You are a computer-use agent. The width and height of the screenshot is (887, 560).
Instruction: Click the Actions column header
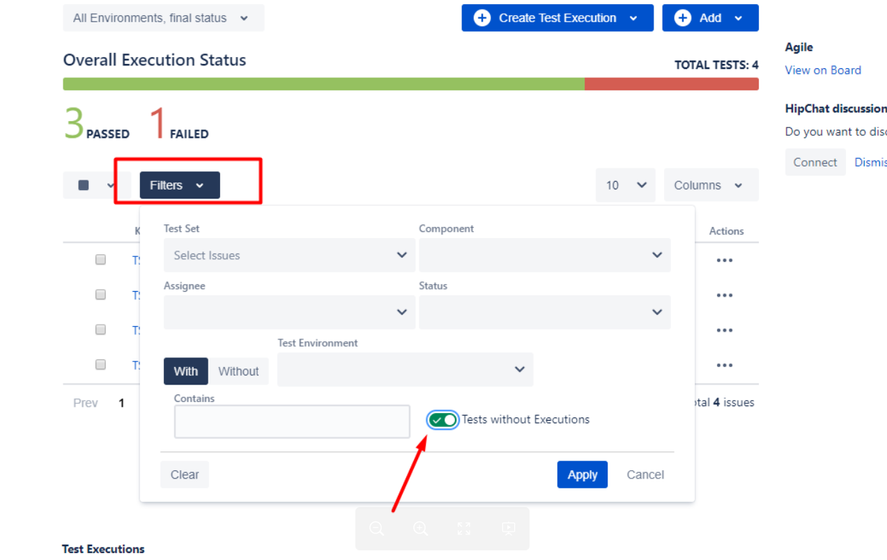tap(726, 231)
